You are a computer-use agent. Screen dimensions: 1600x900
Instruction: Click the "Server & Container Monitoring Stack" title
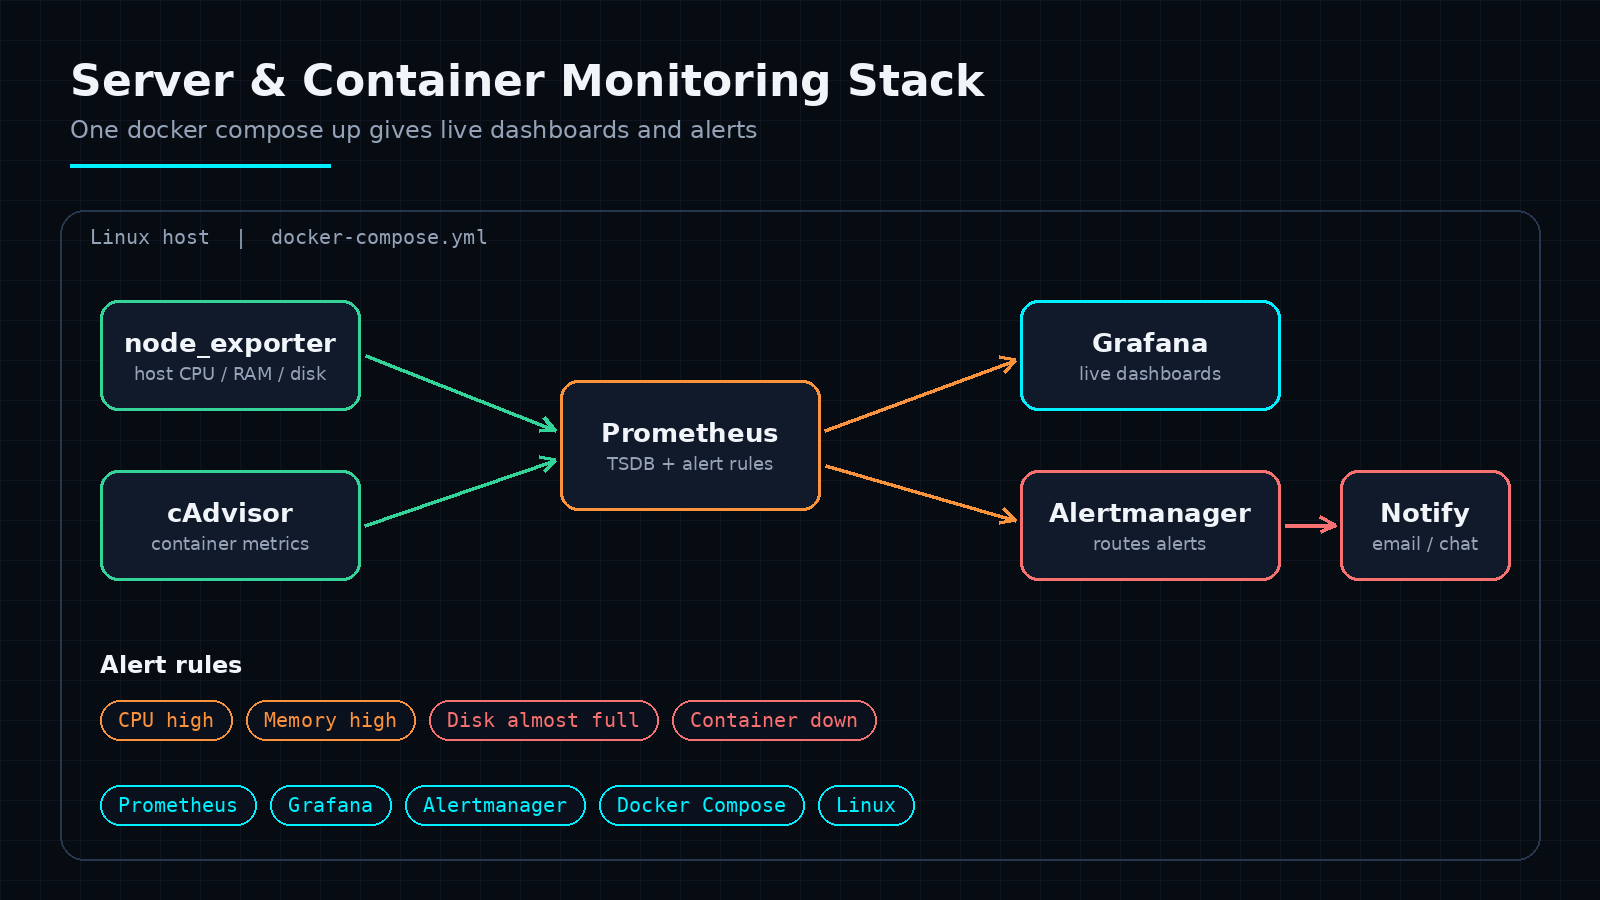(x=527, y=81)
